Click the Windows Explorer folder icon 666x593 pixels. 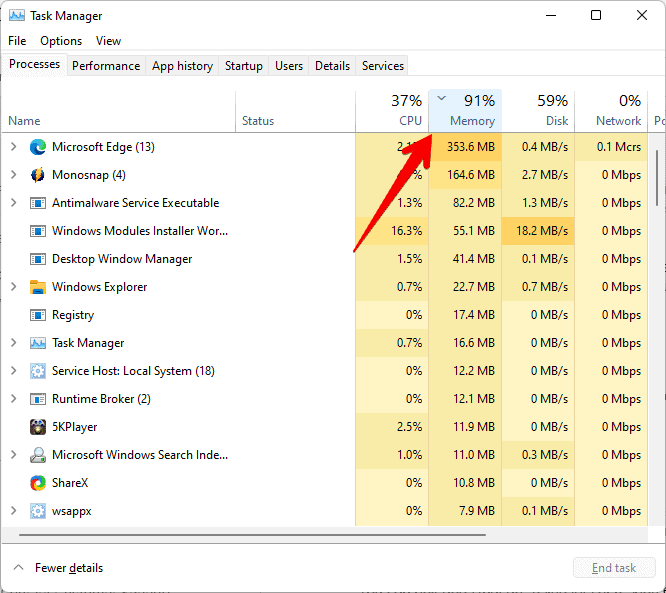tap(38, 287)
